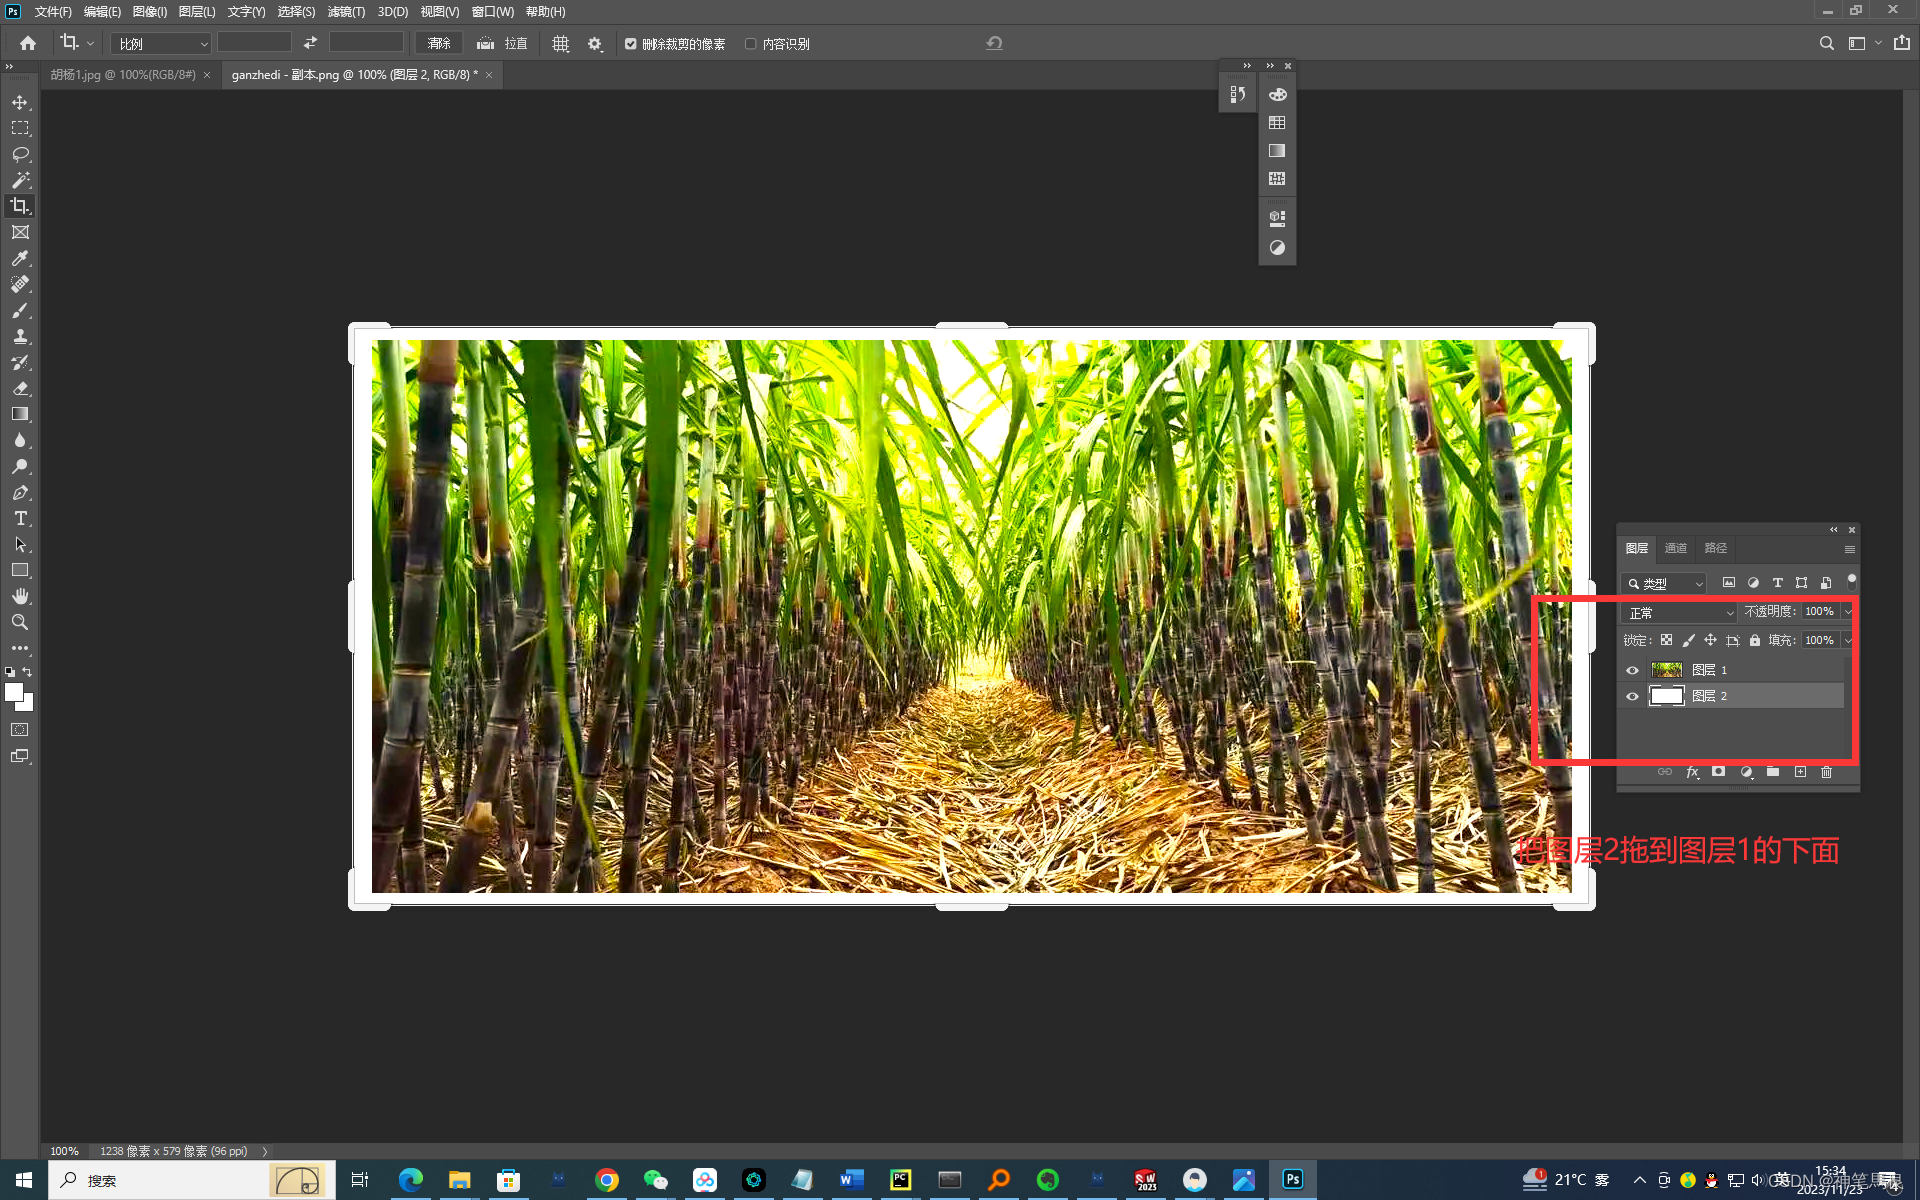
Task: Switch to the 通道 tab
Action: point(1676,548)
